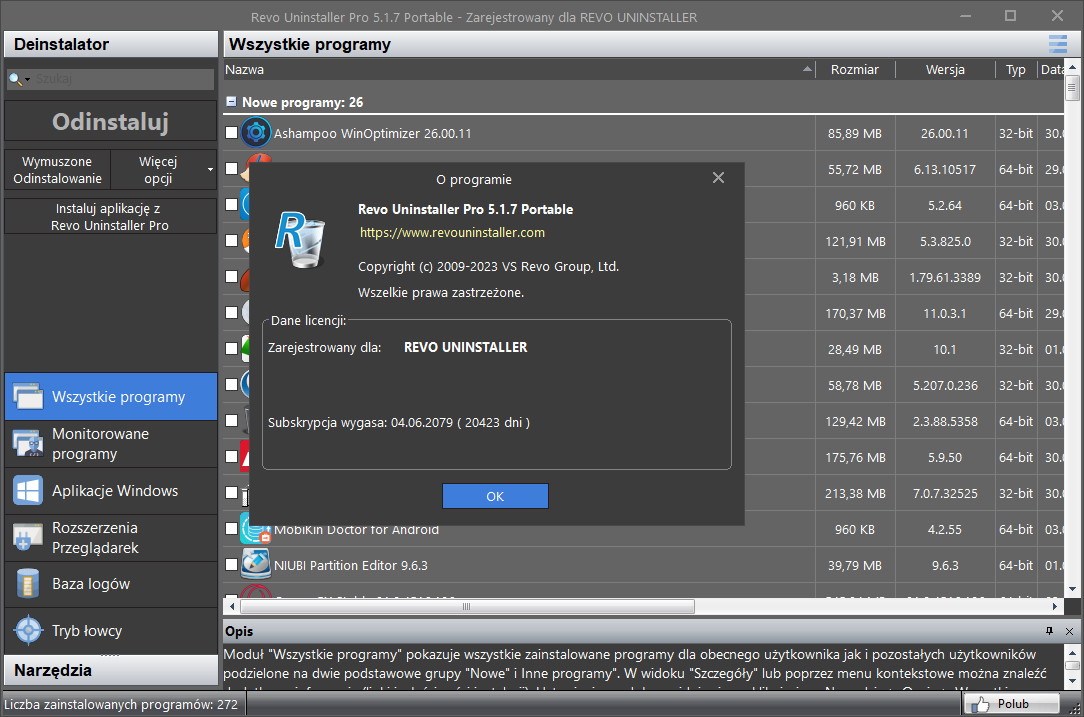1084x717 pixels.
Task: Sort by the Typ column
Action: coord(1016,69)
